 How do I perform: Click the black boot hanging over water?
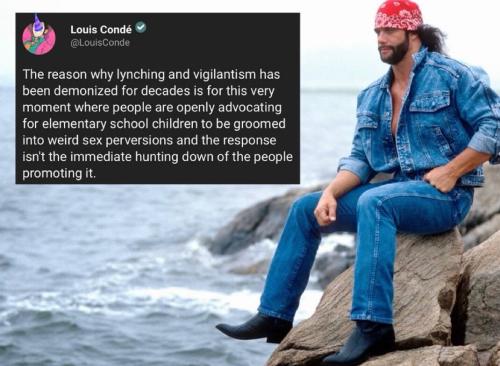[254, 328]
